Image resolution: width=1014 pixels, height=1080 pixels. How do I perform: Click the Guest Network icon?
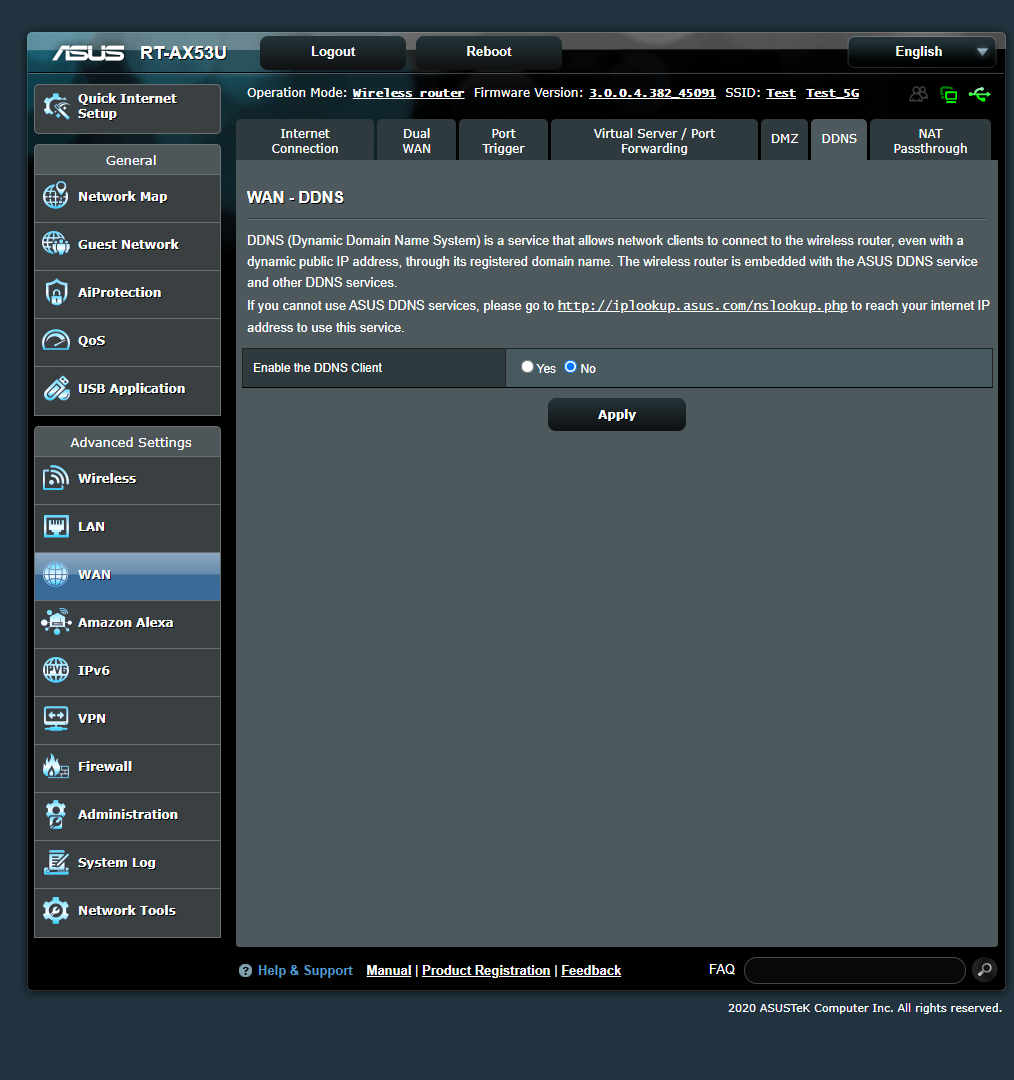pyautogui.click(x=56, y=244)
